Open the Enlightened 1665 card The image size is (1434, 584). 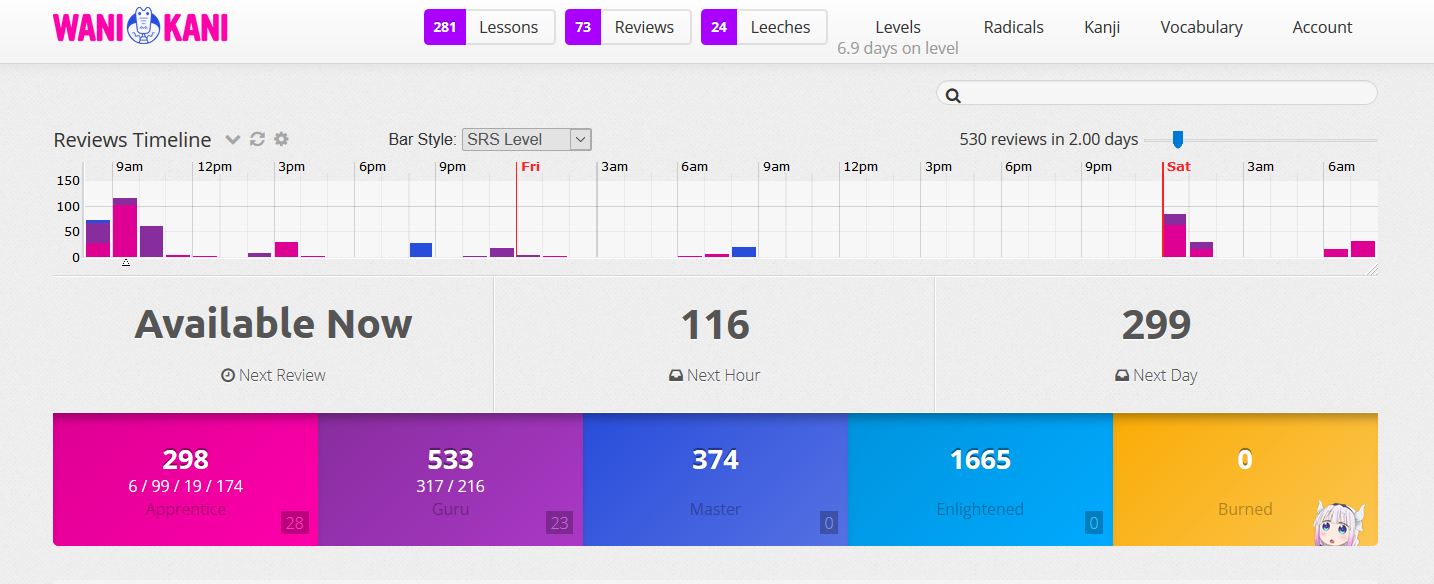980,480
